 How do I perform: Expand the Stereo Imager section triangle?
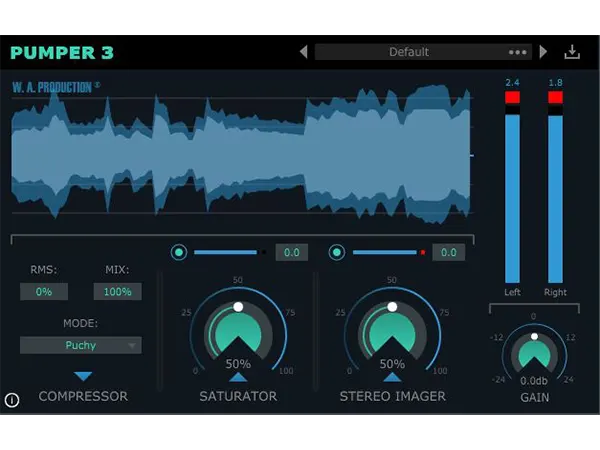point(392,377)
